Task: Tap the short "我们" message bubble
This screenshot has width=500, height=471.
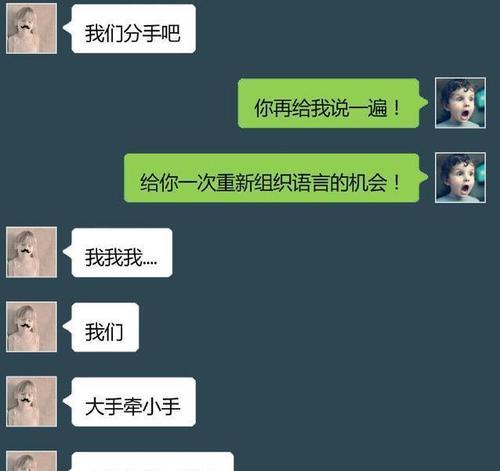Action: (x=105, y=327)
